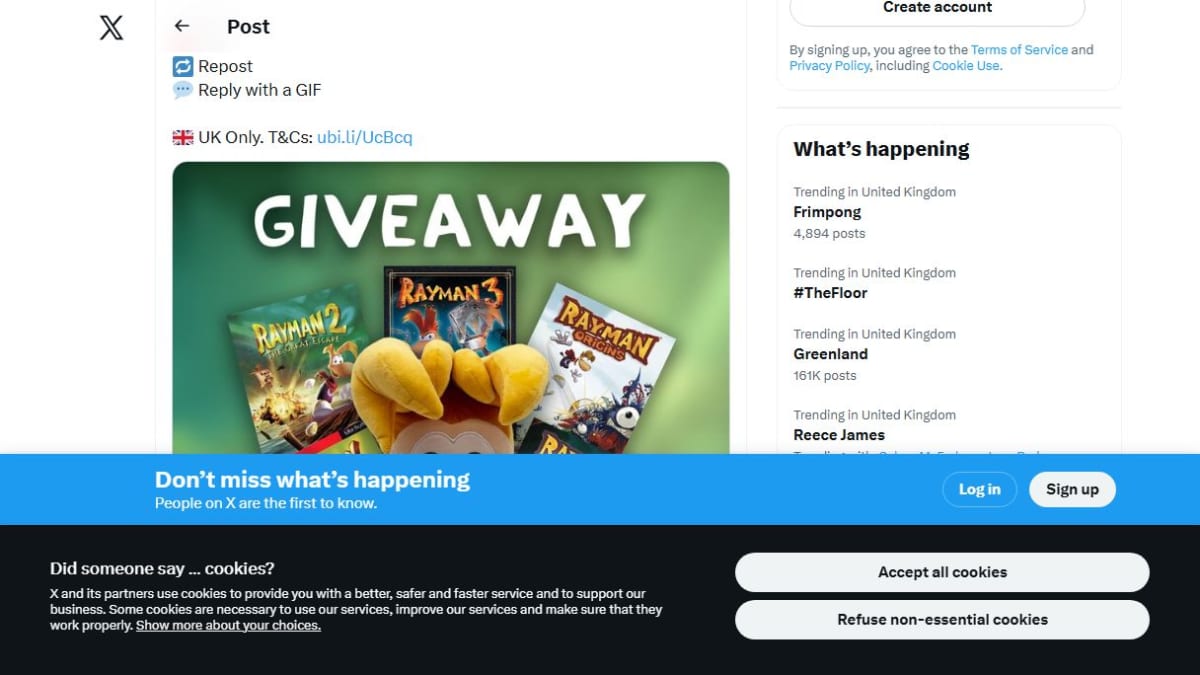1200x675 pixels.
Task: Click the X logo icon
Action: tap(112, 27)
